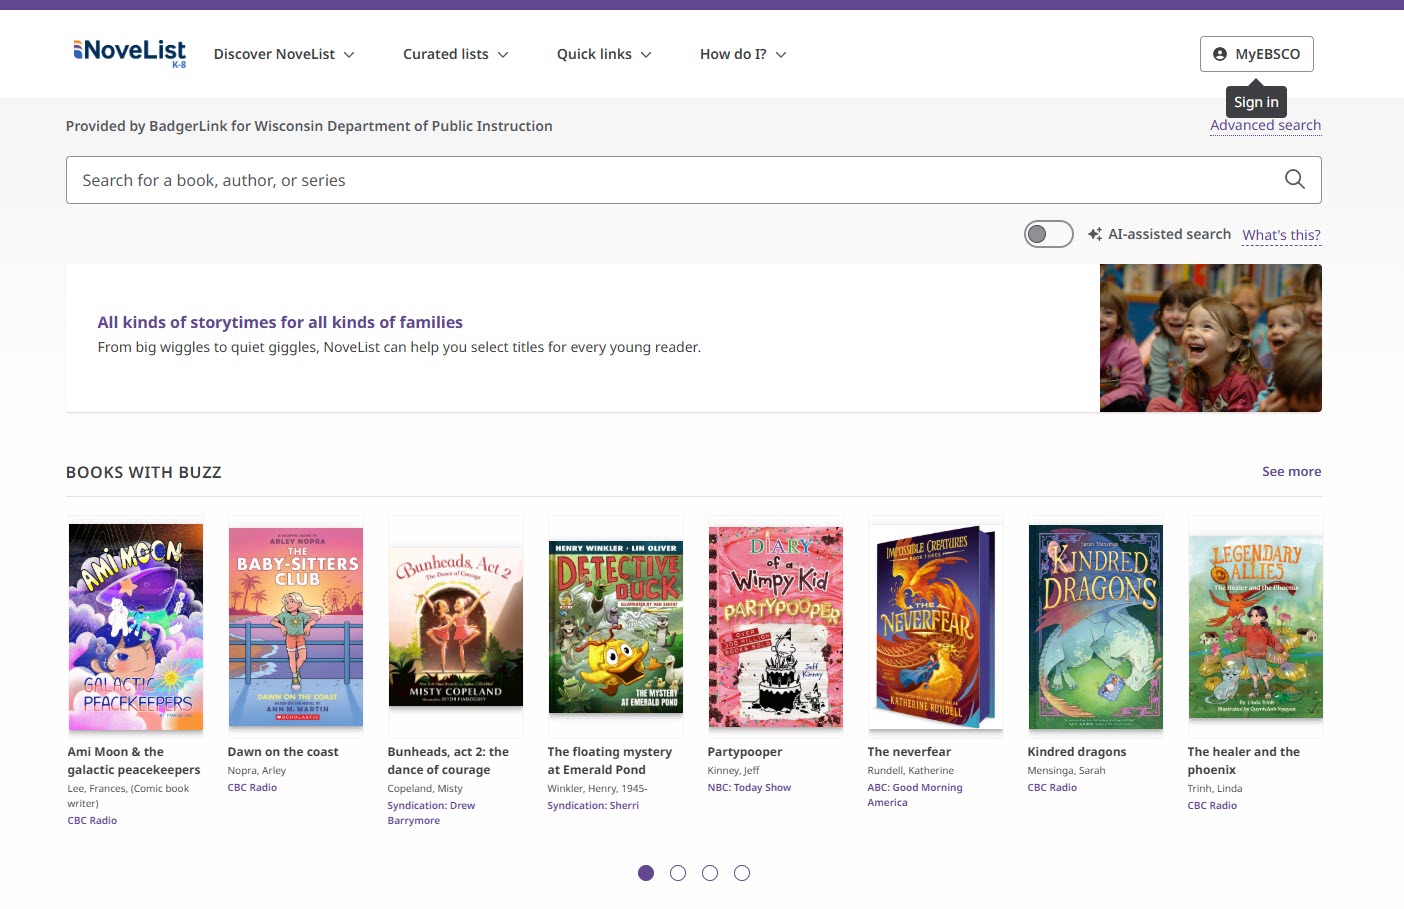The width and height of the screenshot is (1404, 909).
Task: Open the Detective Duck book cover
Action: (x=616, y=627)
